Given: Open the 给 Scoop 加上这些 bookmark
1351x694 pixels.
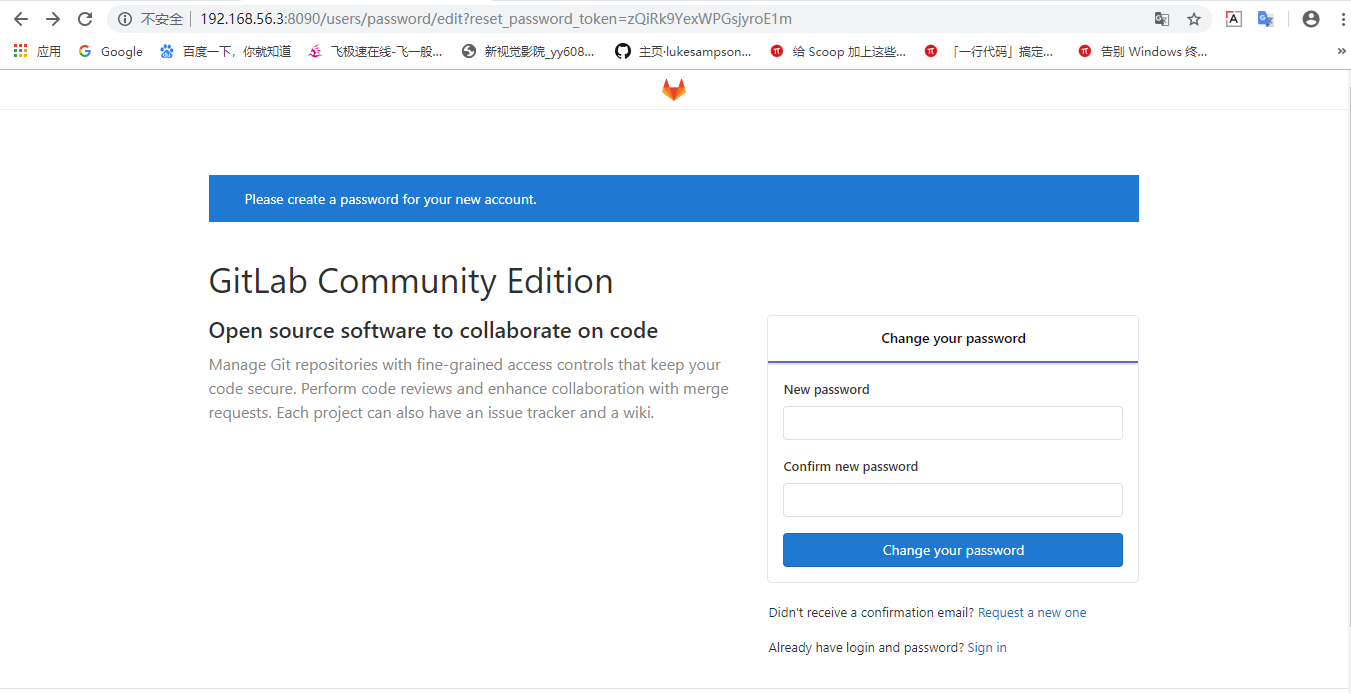Looking at the screenshot, I should [x=838, y=51].
